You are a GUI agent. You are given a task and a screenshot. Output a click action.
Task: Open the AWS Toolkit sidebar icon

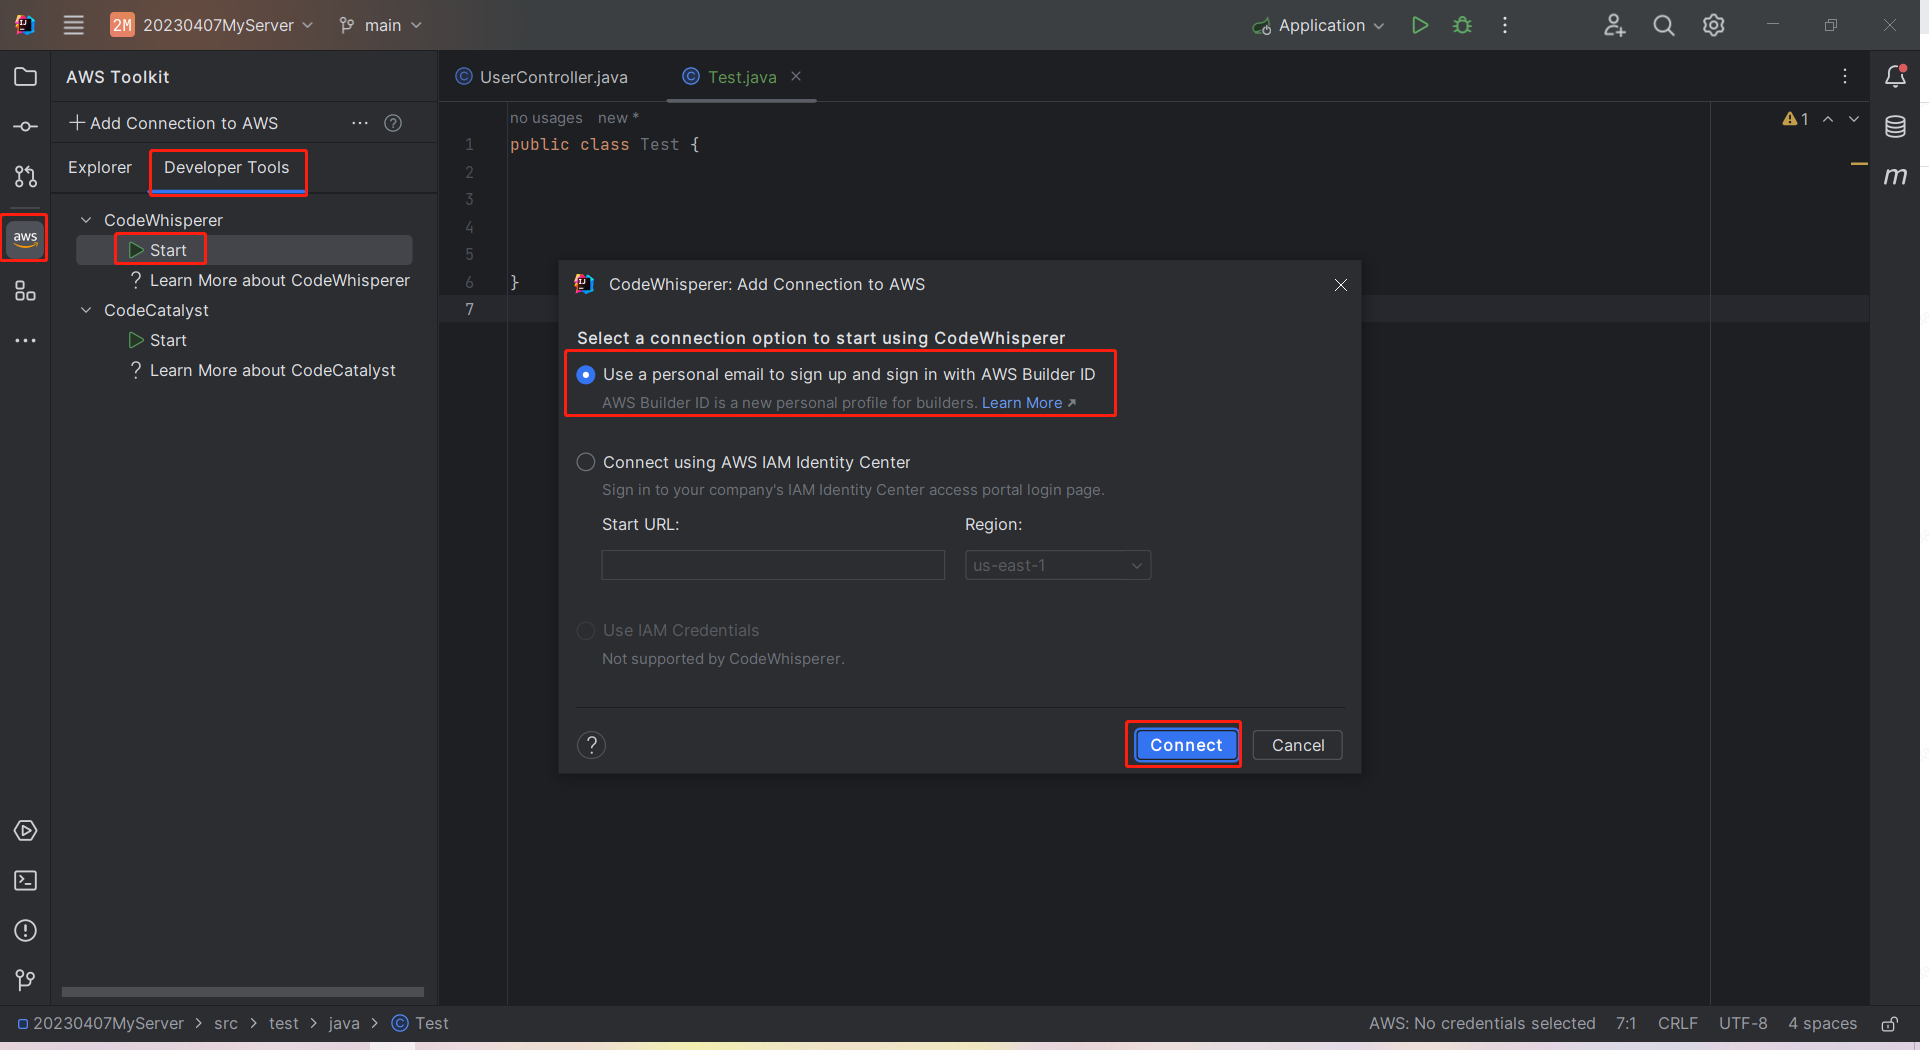25,238
